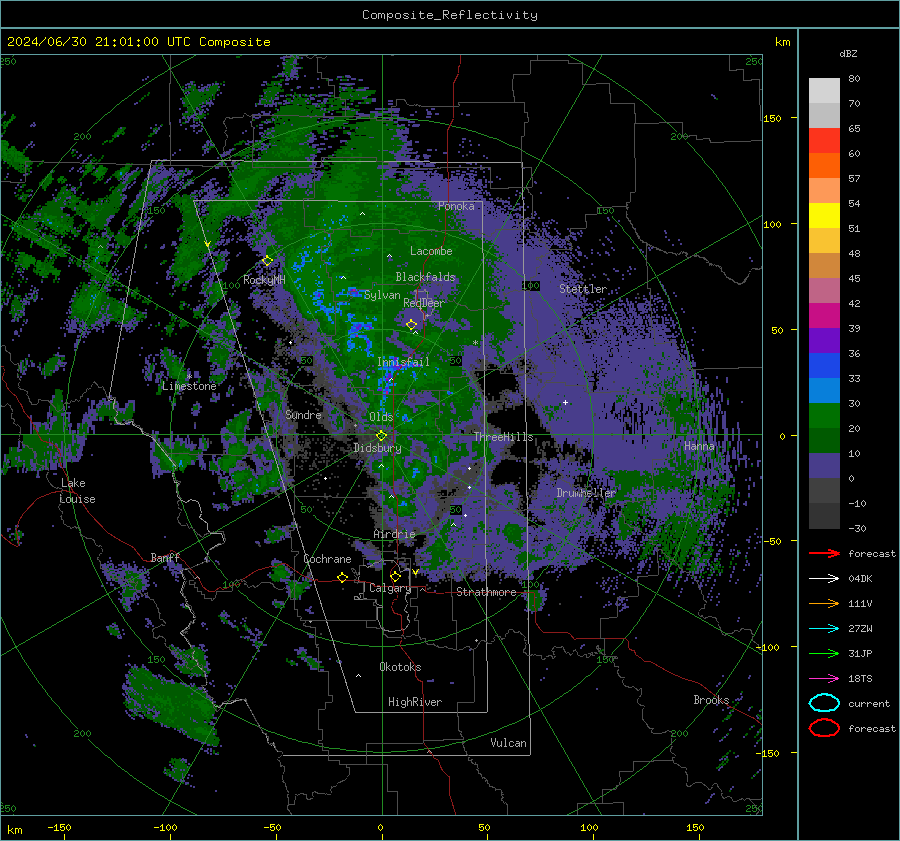Image resolution: width=900 pixels, height=841 pixels.
Task: Click the HighRiver label
Action: tap(415, 702)
